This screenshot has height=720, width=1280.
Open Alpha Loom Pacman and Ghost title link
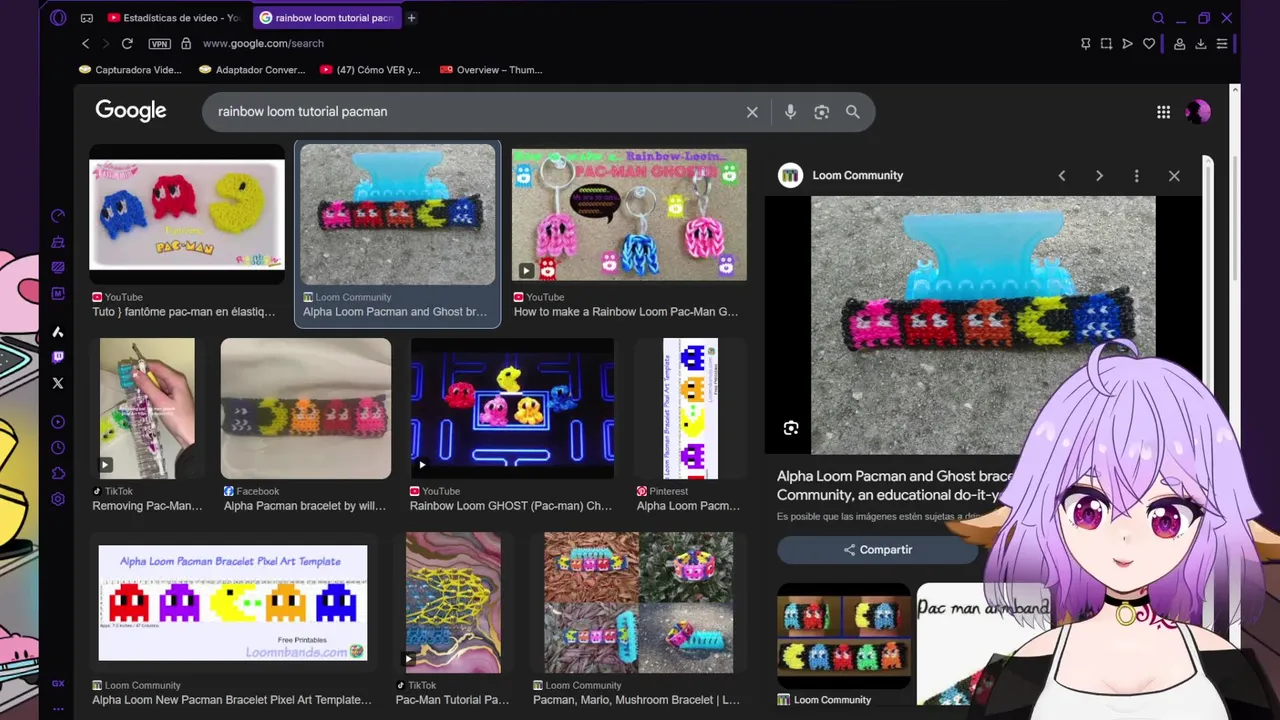(x=895, y=486)
